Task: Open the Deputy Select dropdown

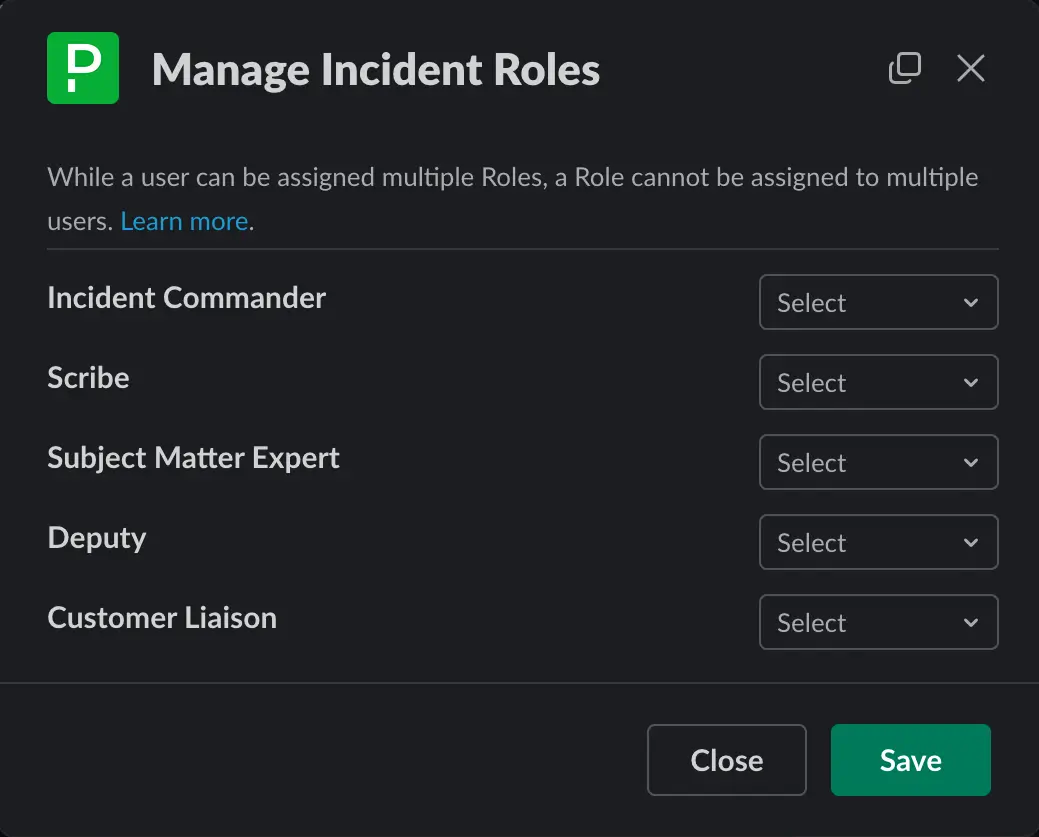Action: 878,542
